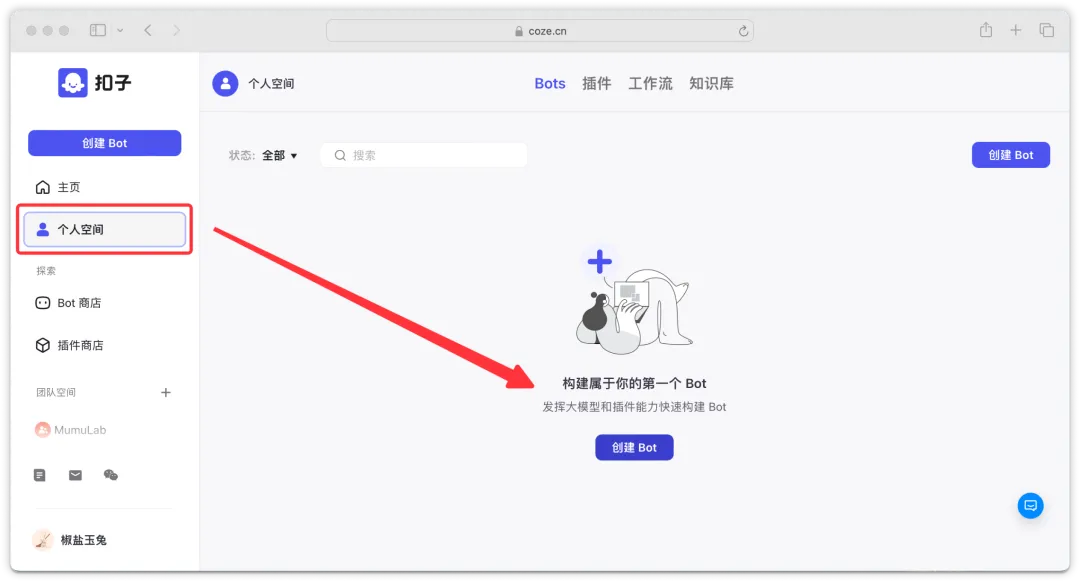1080x582 pixels.
Task: Show Safari tab overview
Action: [1047, 30]
